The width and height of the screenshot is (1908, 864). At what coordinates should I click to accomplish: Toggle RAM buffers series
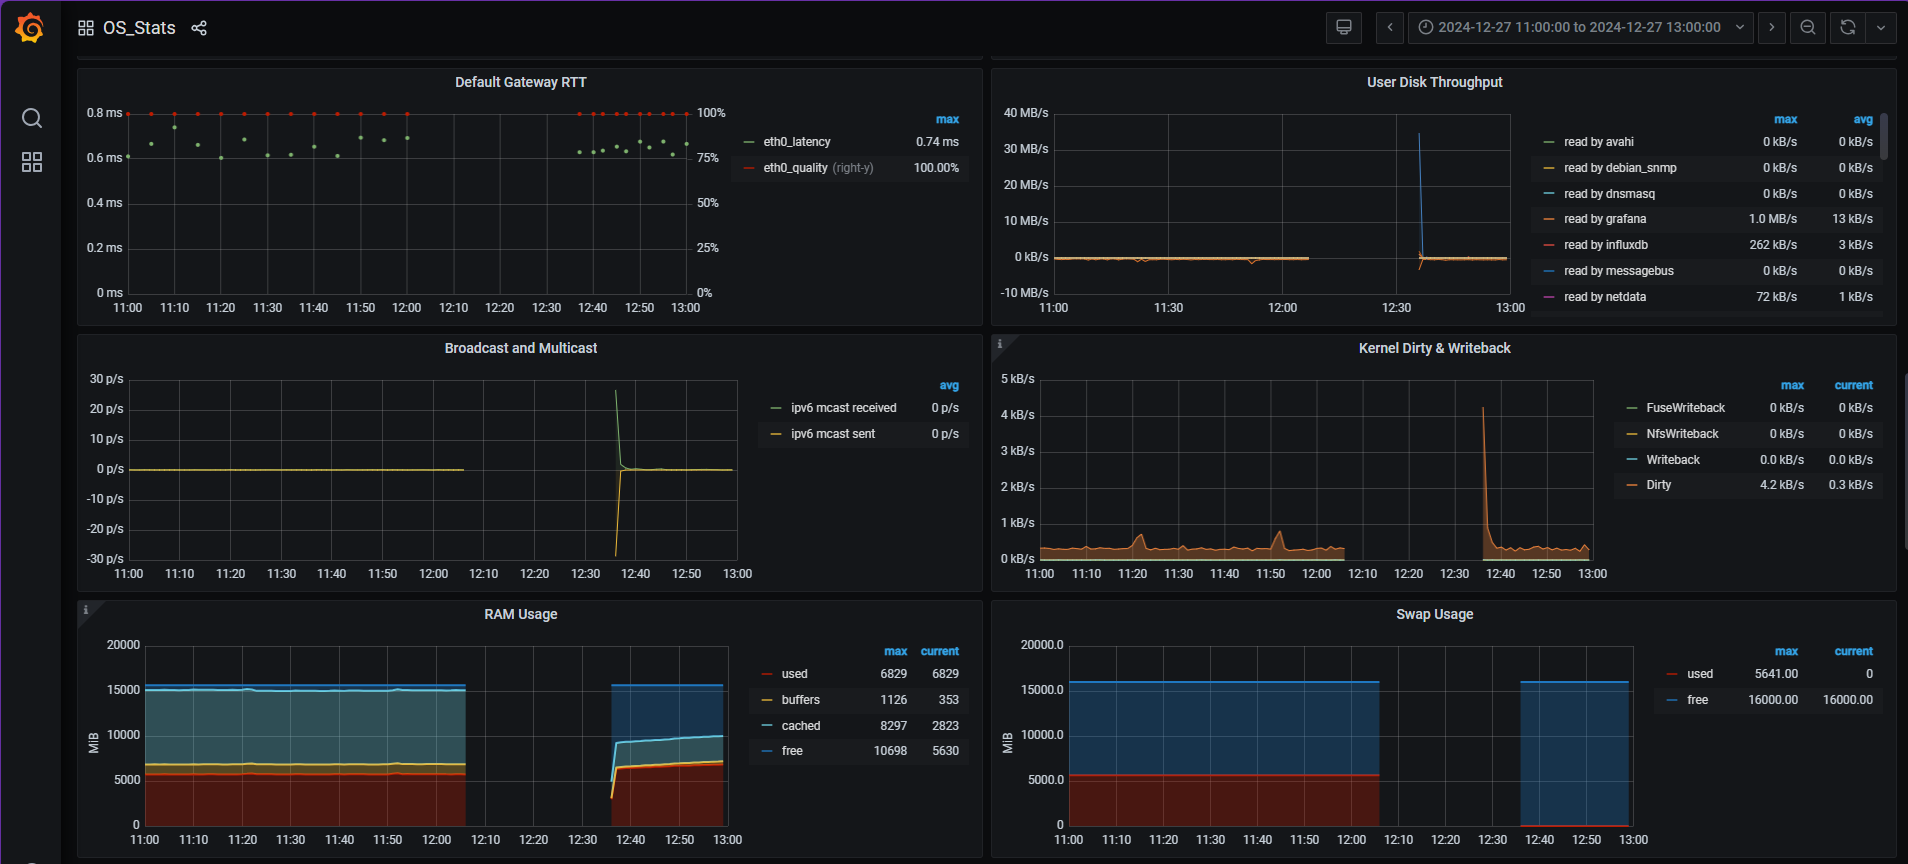801,700
